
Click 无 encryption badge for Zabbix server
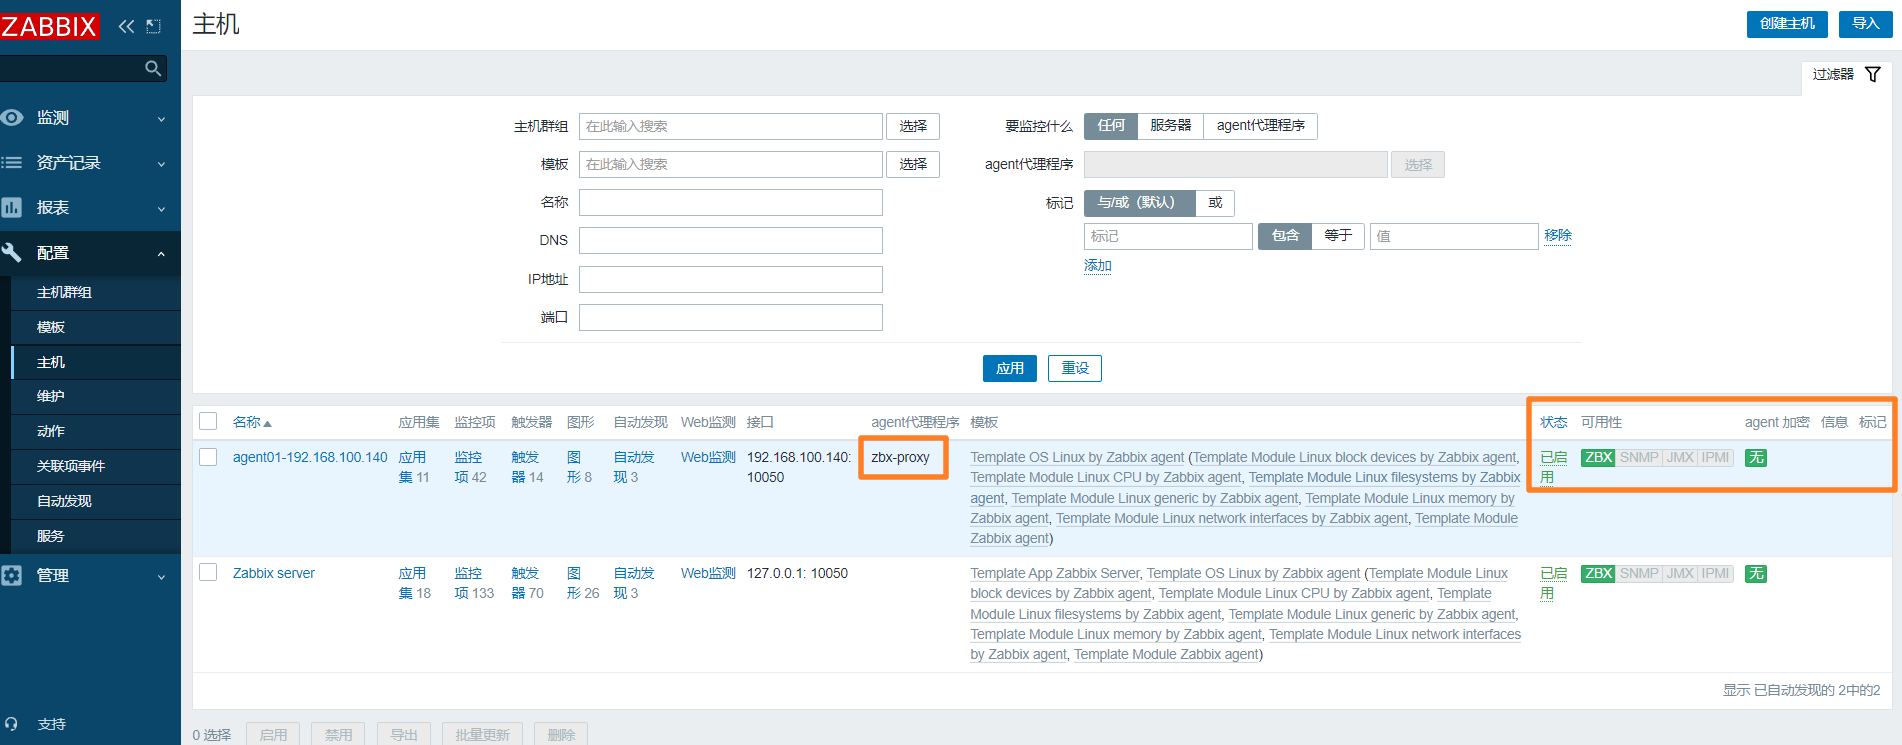[1756, 573]
